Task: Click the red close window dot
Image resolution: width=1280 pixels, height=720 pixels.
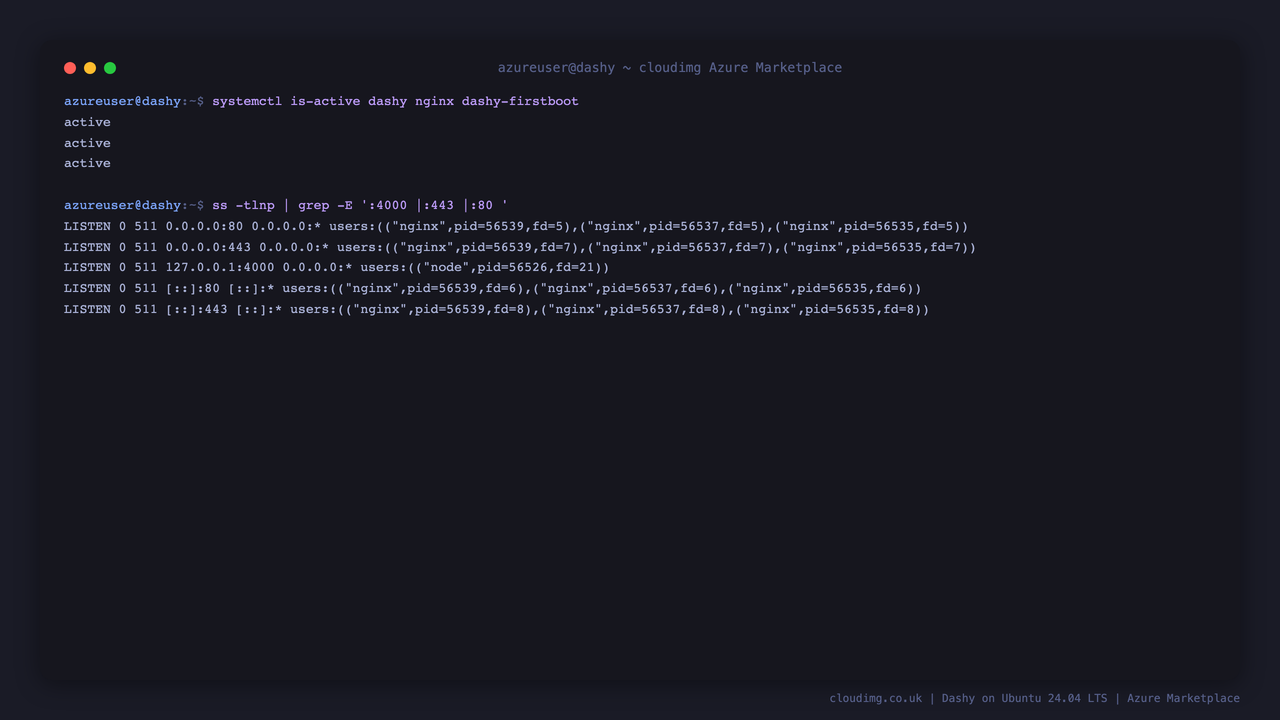Action: tap(70, 68)
